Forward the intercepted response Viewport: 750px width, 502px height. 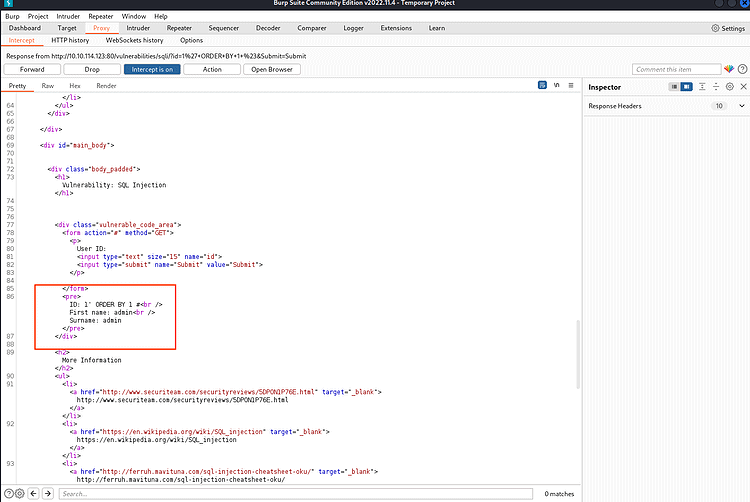pos(32,69)
